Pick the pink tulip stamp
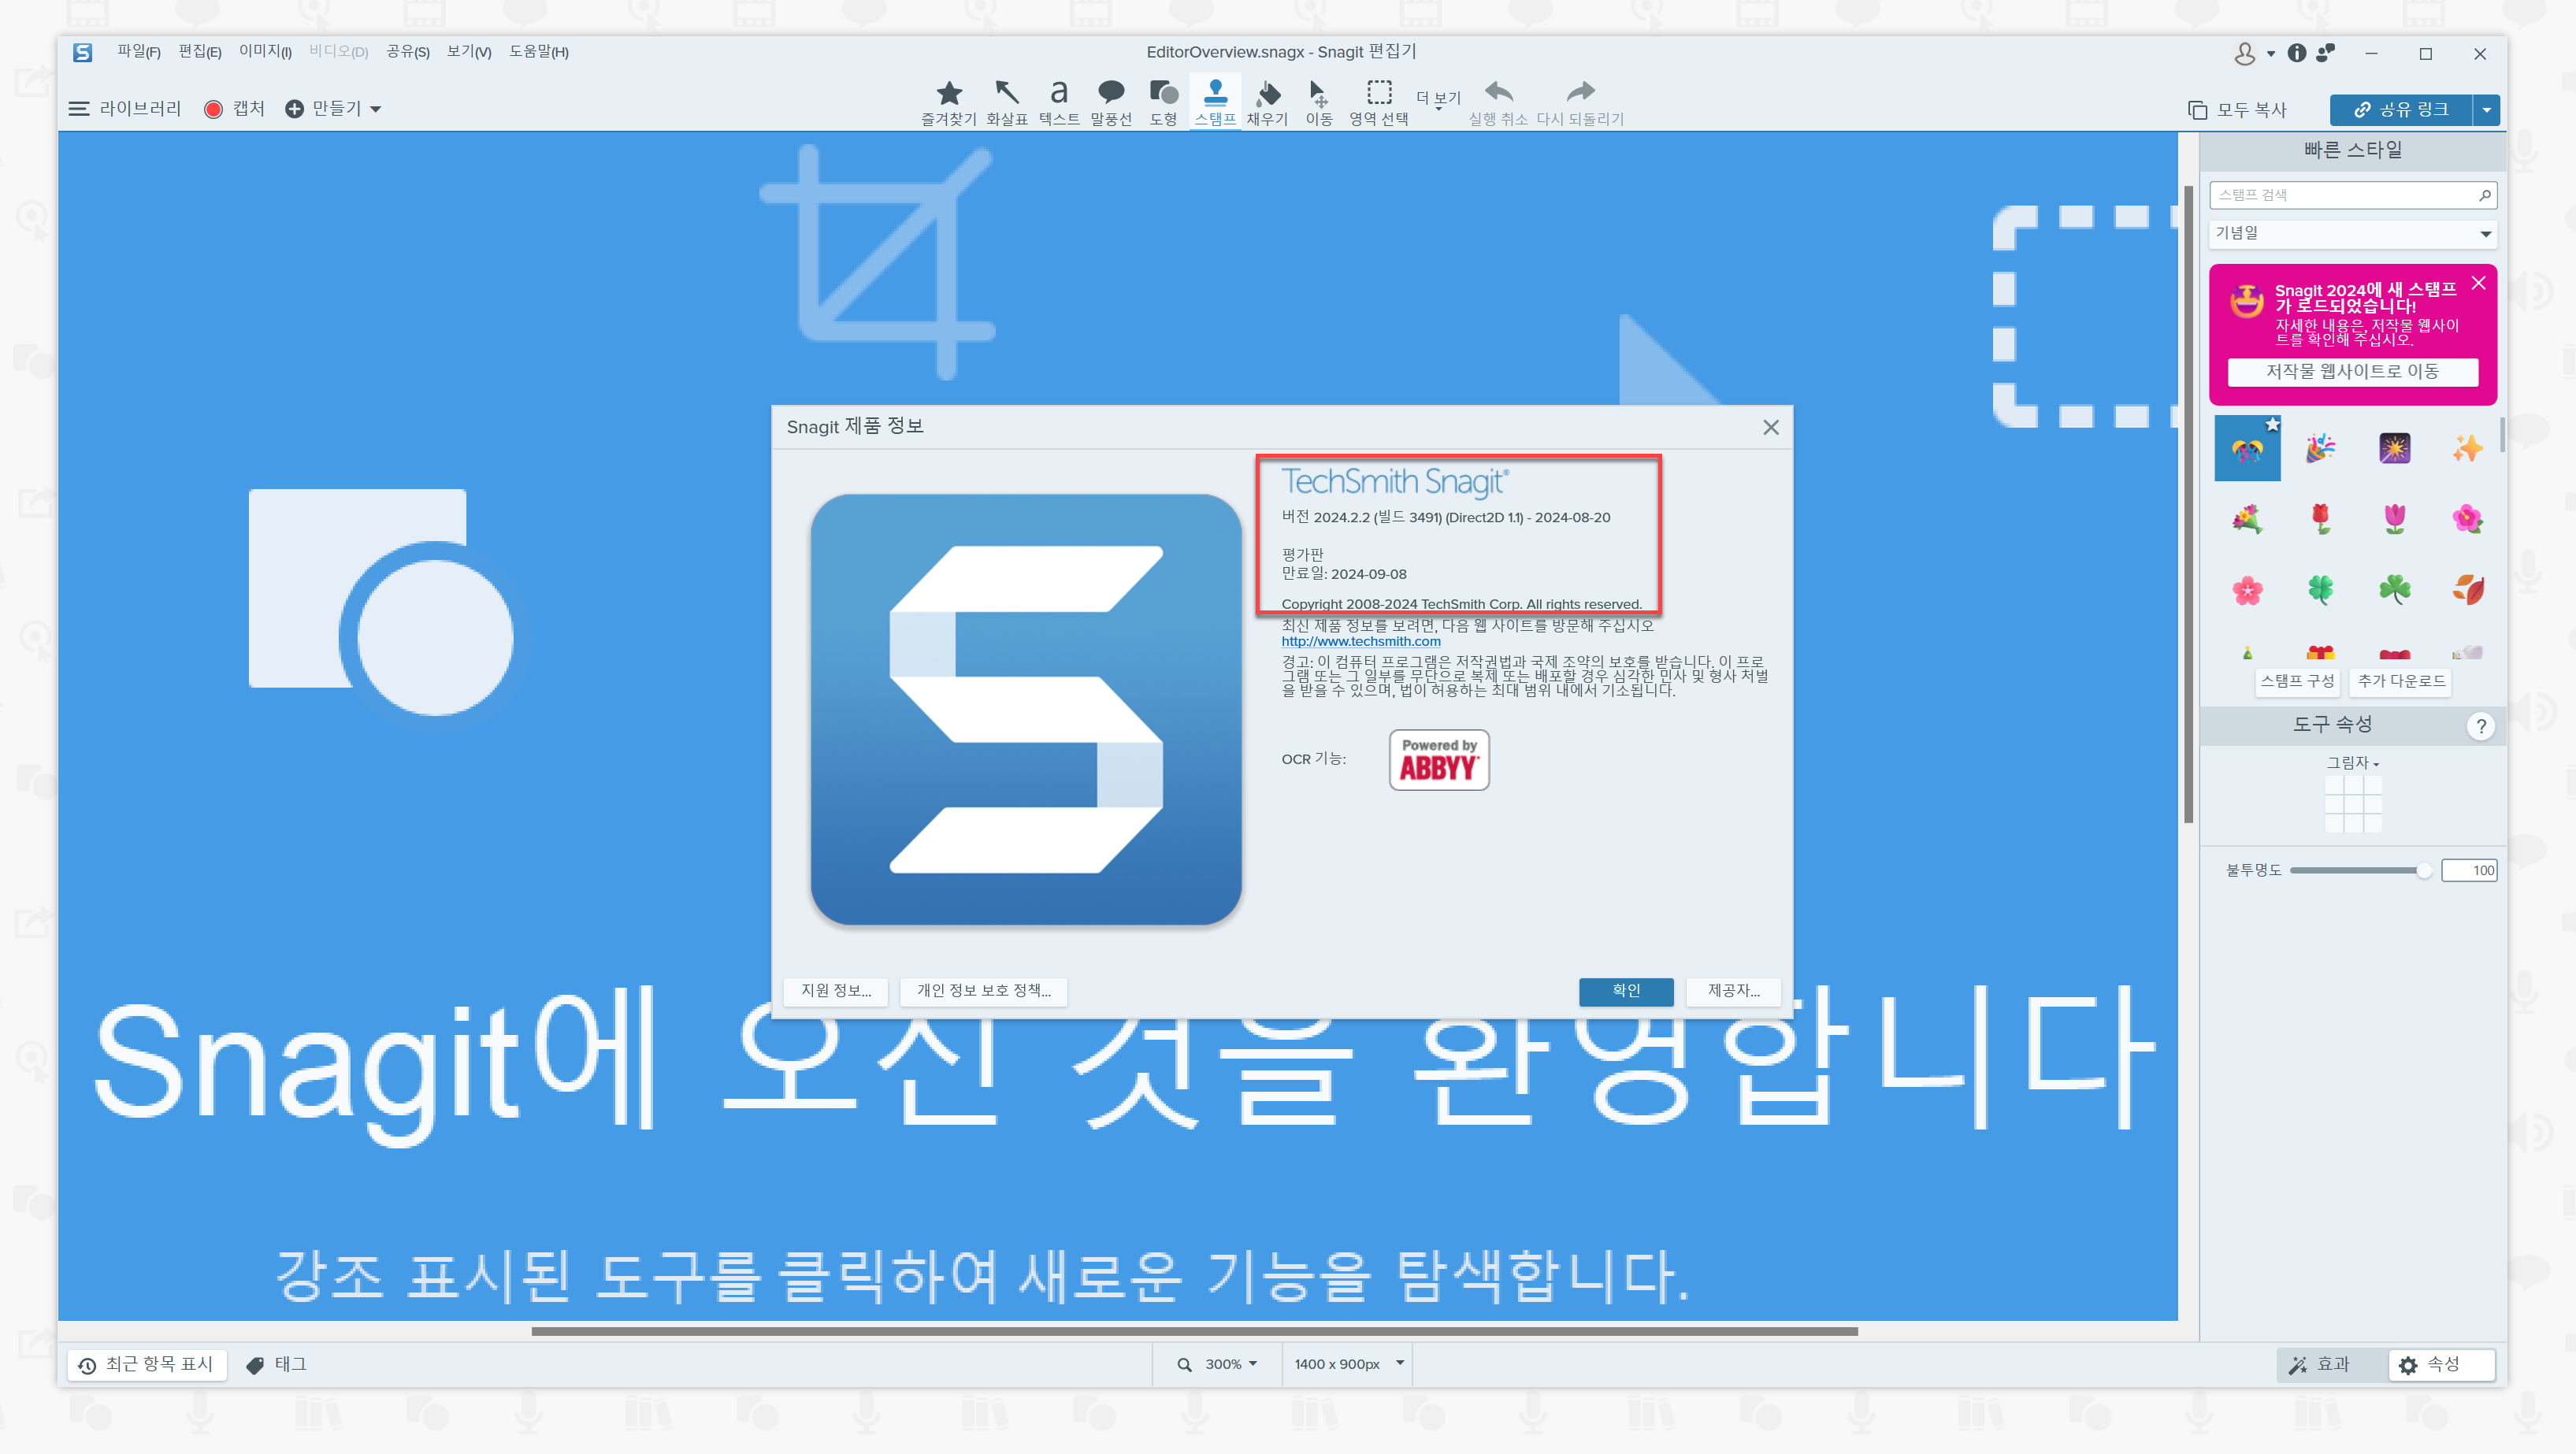2576x1454 pixels. tap(2394, 519)
